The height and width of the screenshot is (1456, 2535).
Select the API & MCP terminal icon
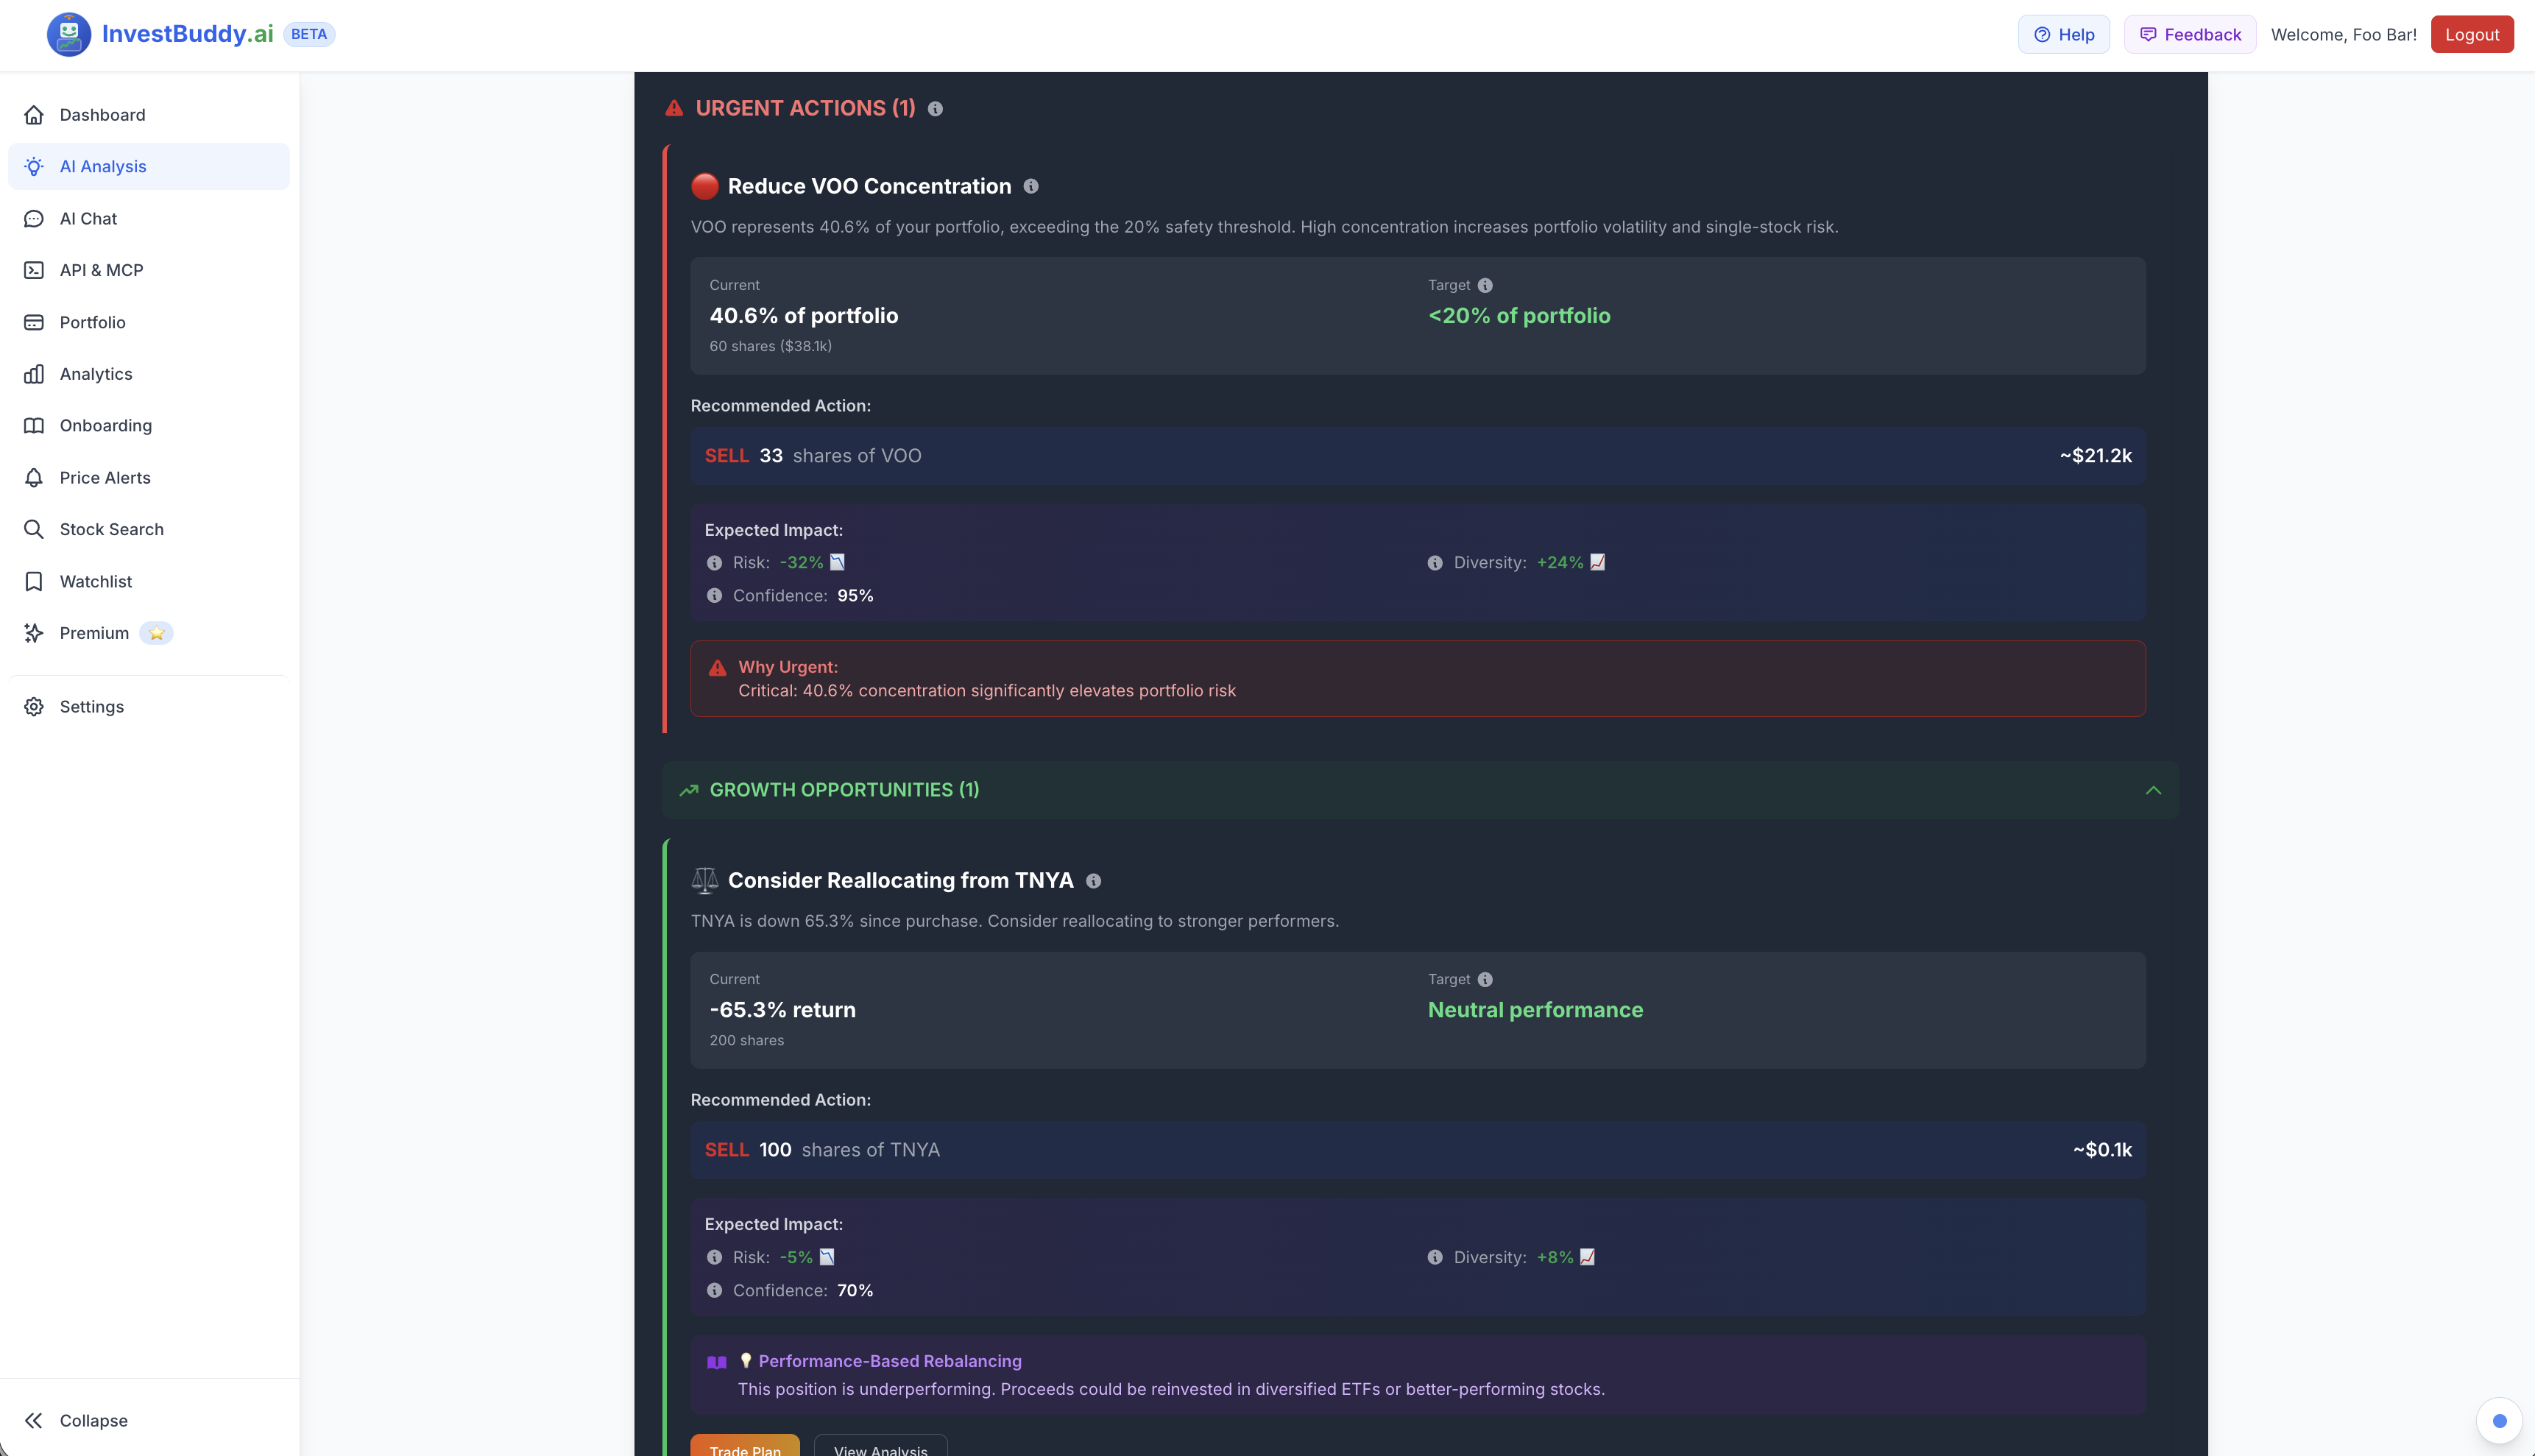(34, 270)
